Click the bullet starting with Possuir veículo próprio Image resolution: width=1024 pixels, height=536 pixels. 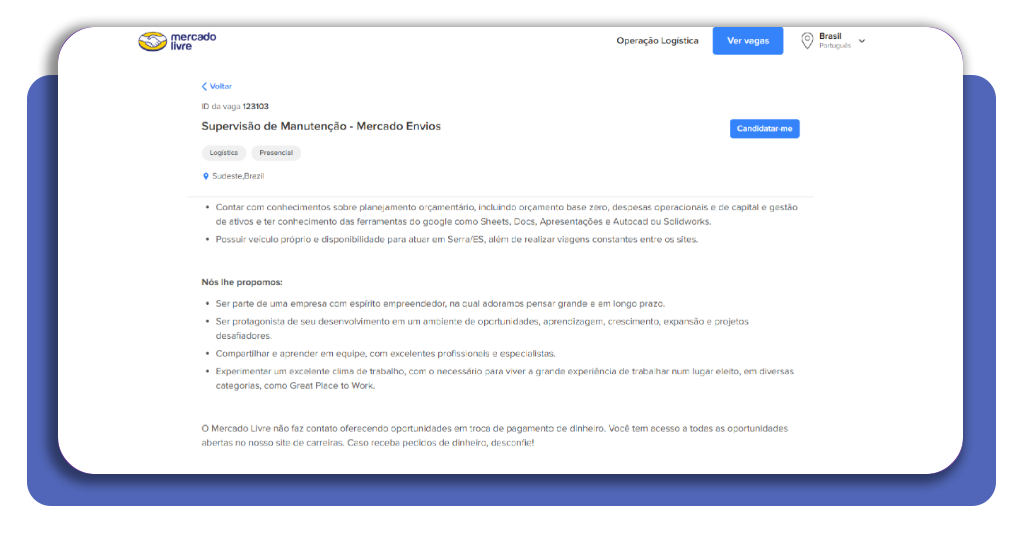pyautogui.click(x=456, y=240)
